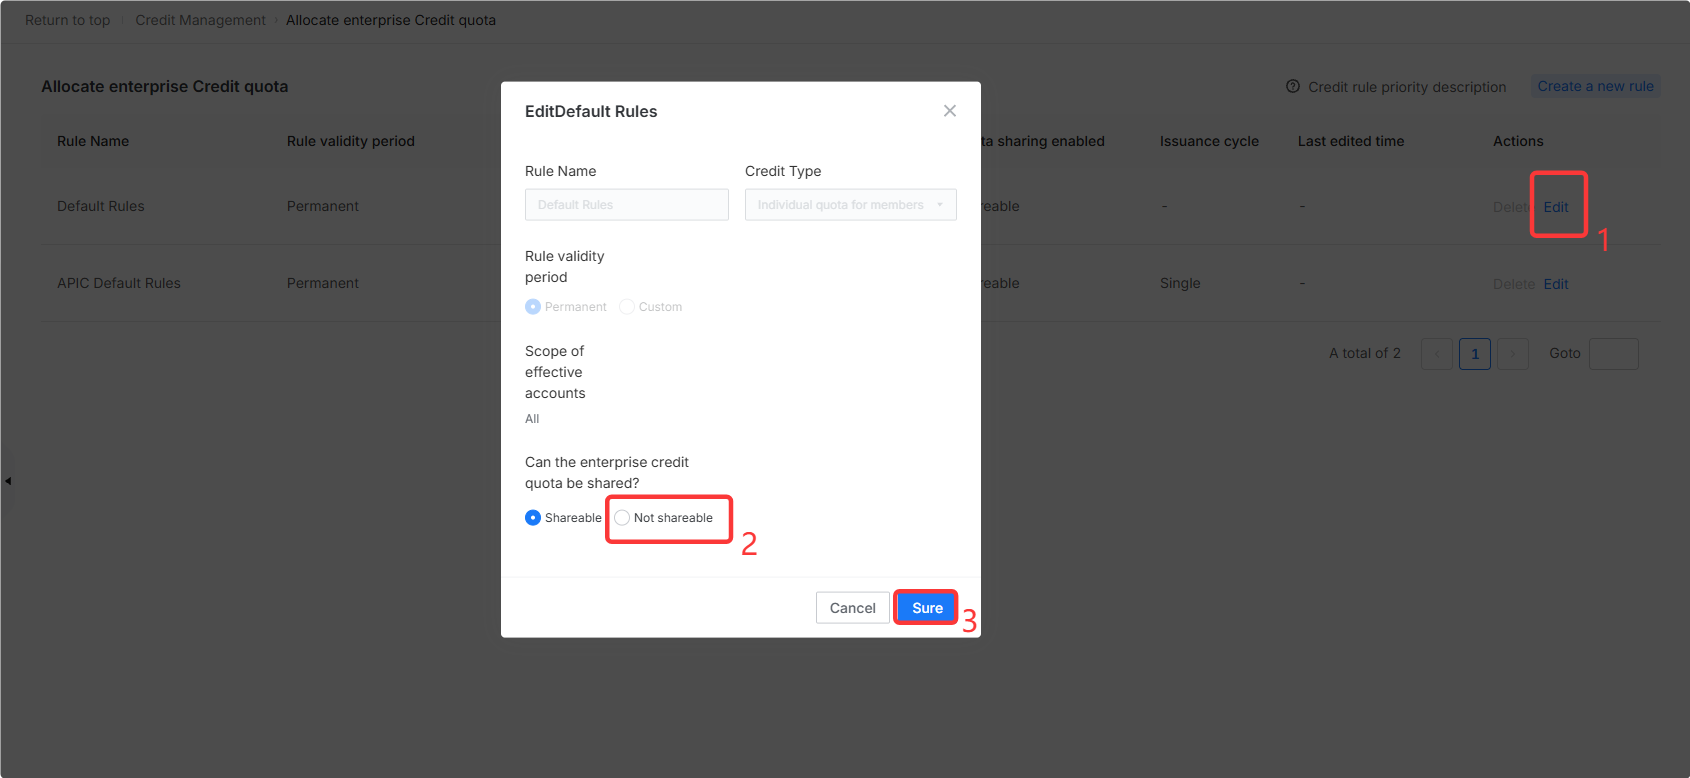Go back via Return to top breadcrumb
Screen dimensions: 1690x778
pos(68,20)
